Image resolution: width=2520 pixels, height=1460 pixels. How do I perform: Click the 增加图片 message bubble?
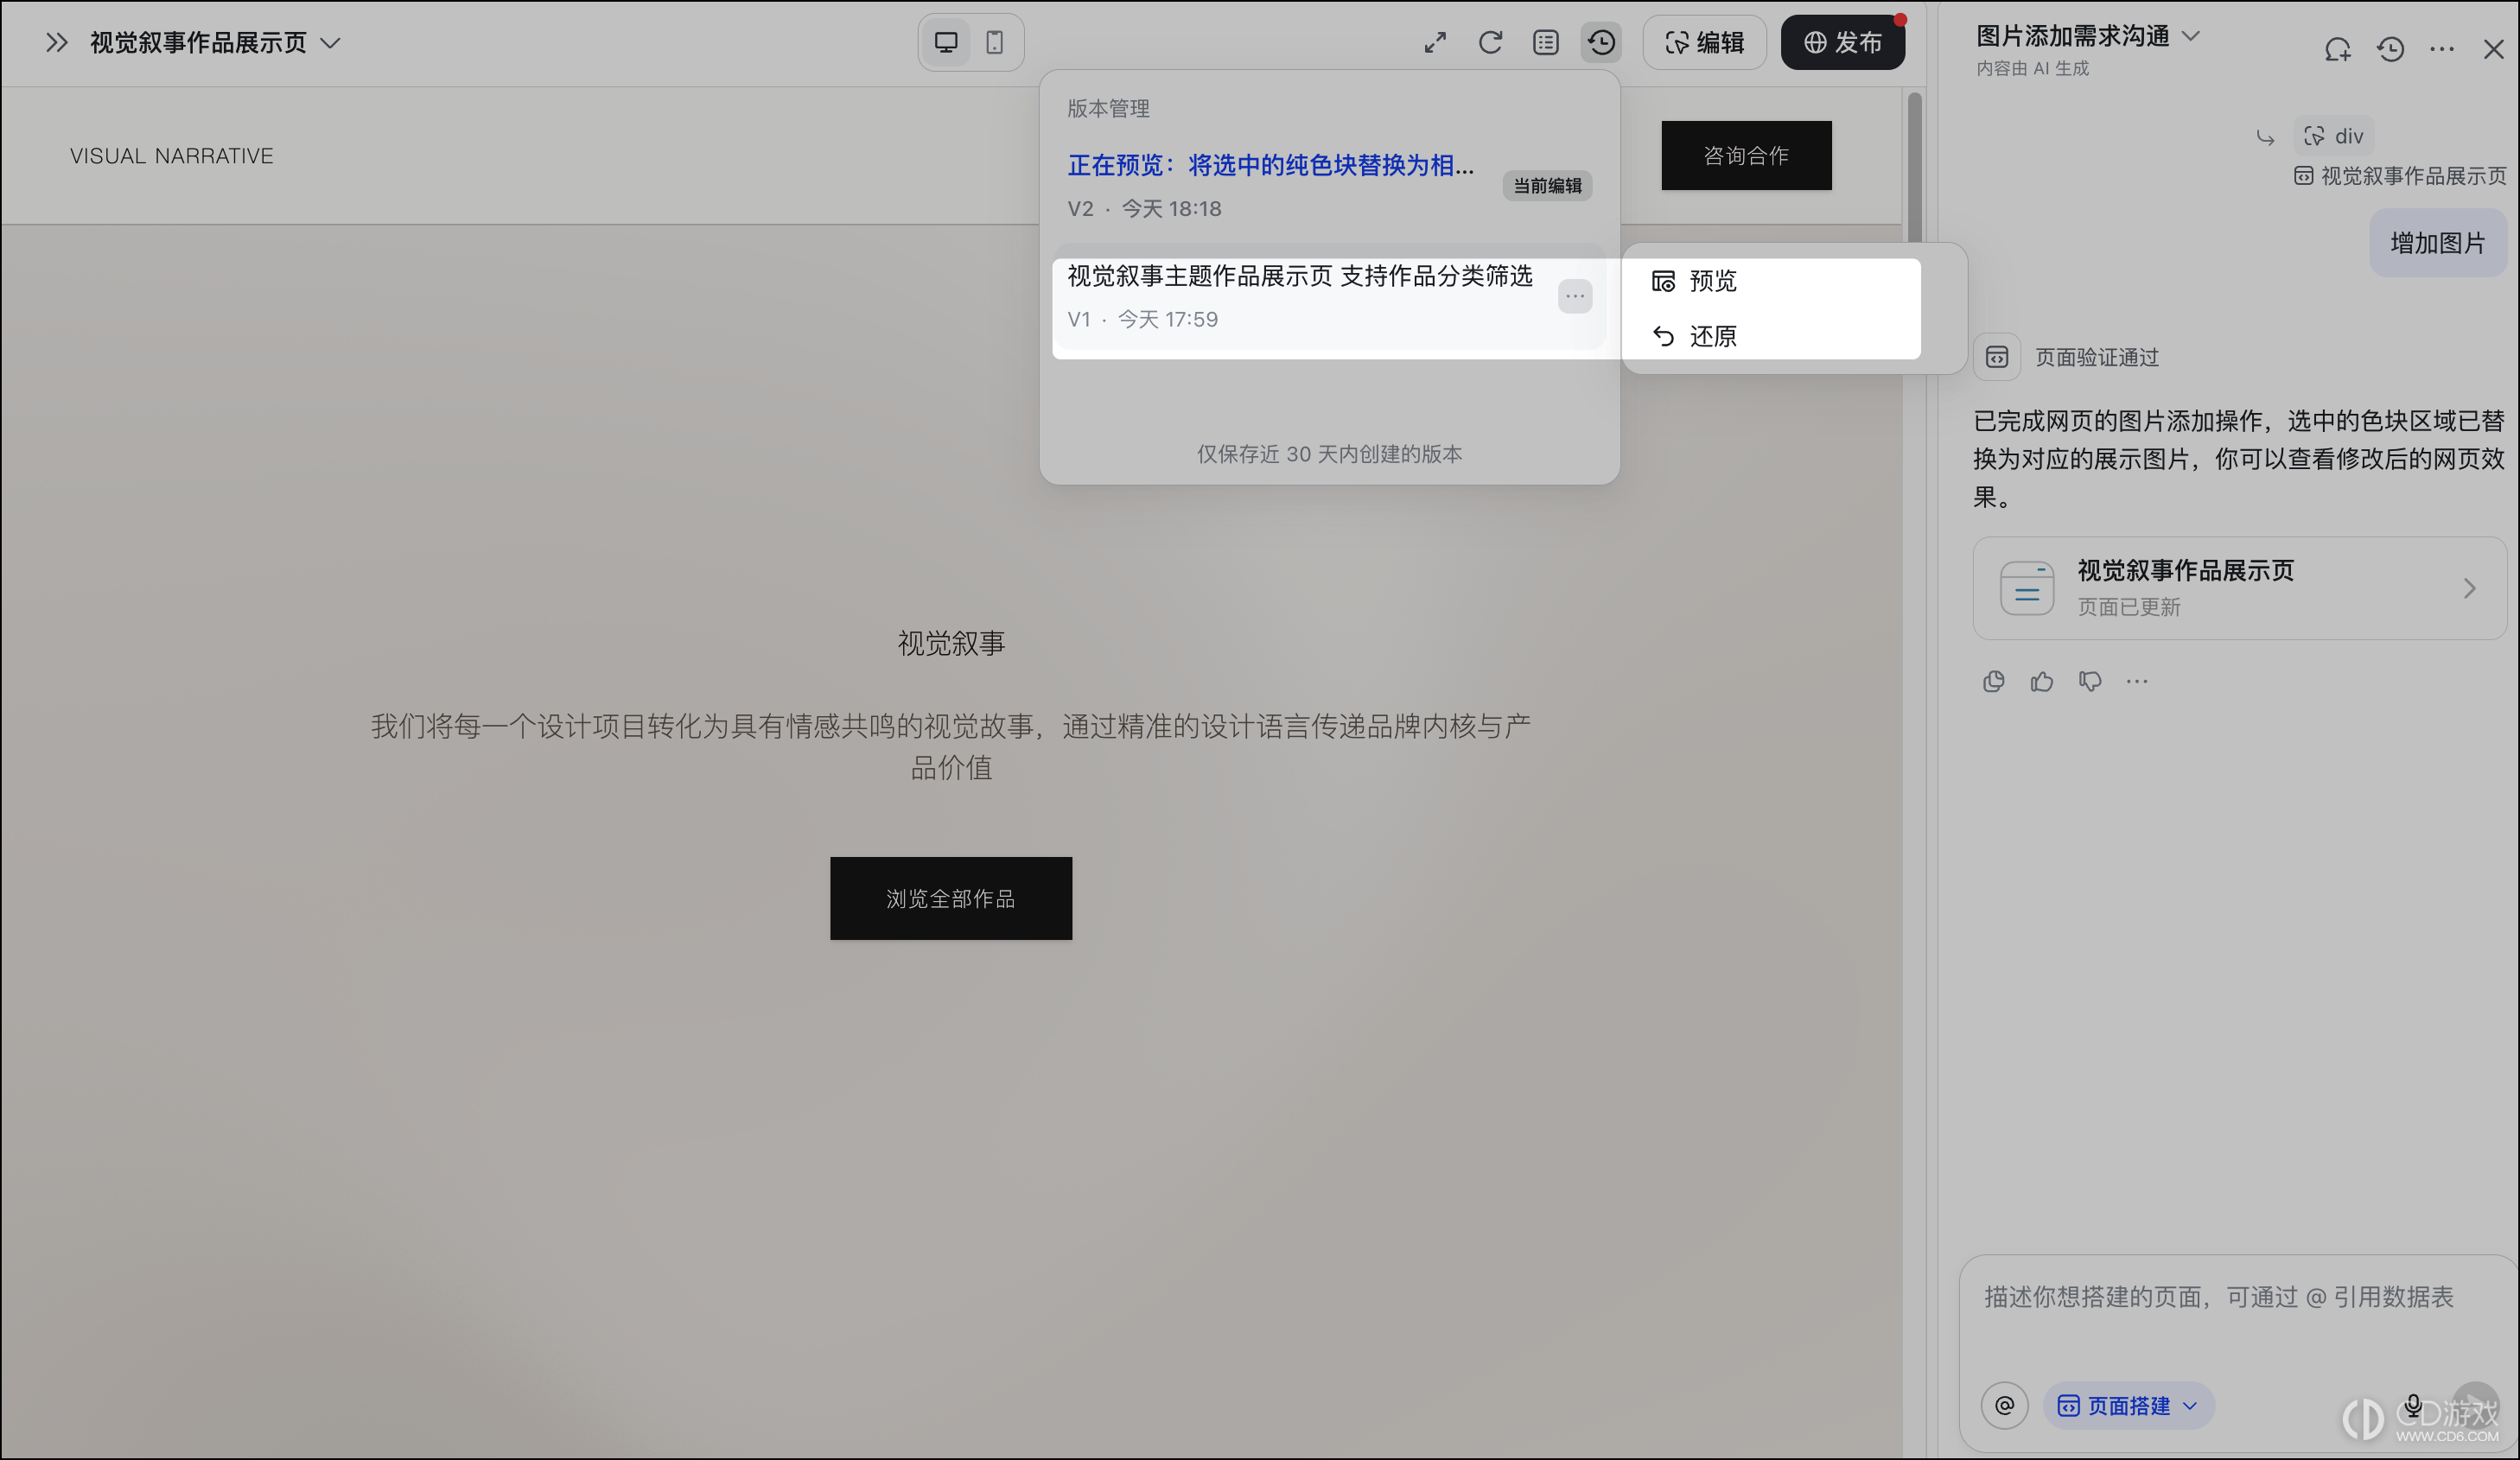2438,243
